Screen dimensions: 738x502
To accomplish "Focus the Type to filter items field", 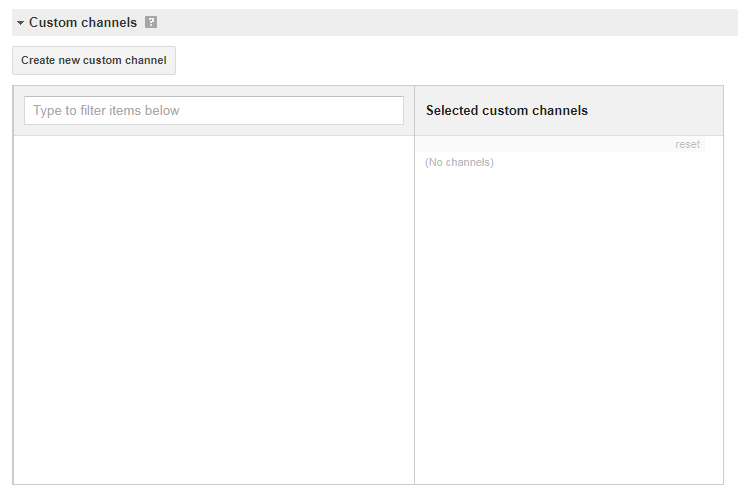I will coord(214,111).
